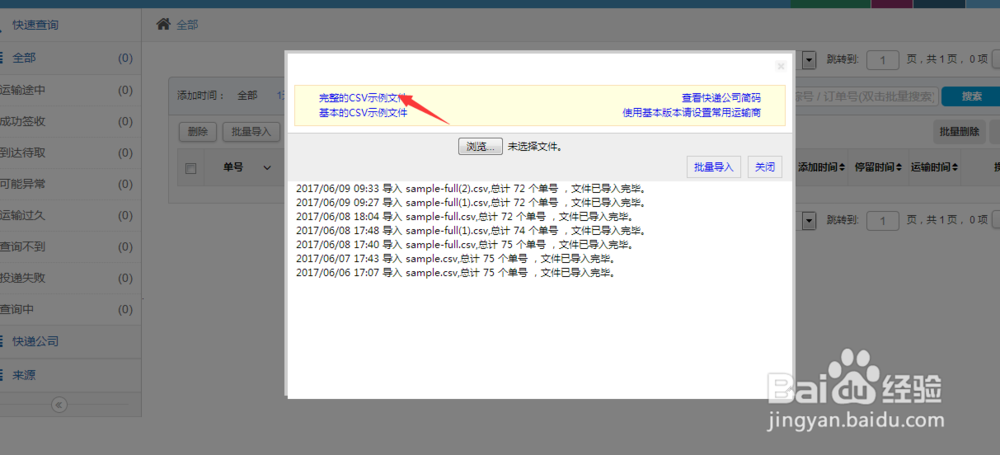Sort by 添加时间 column
The height and width of the screenshot is (455, 1000).
tap(822, 167)
